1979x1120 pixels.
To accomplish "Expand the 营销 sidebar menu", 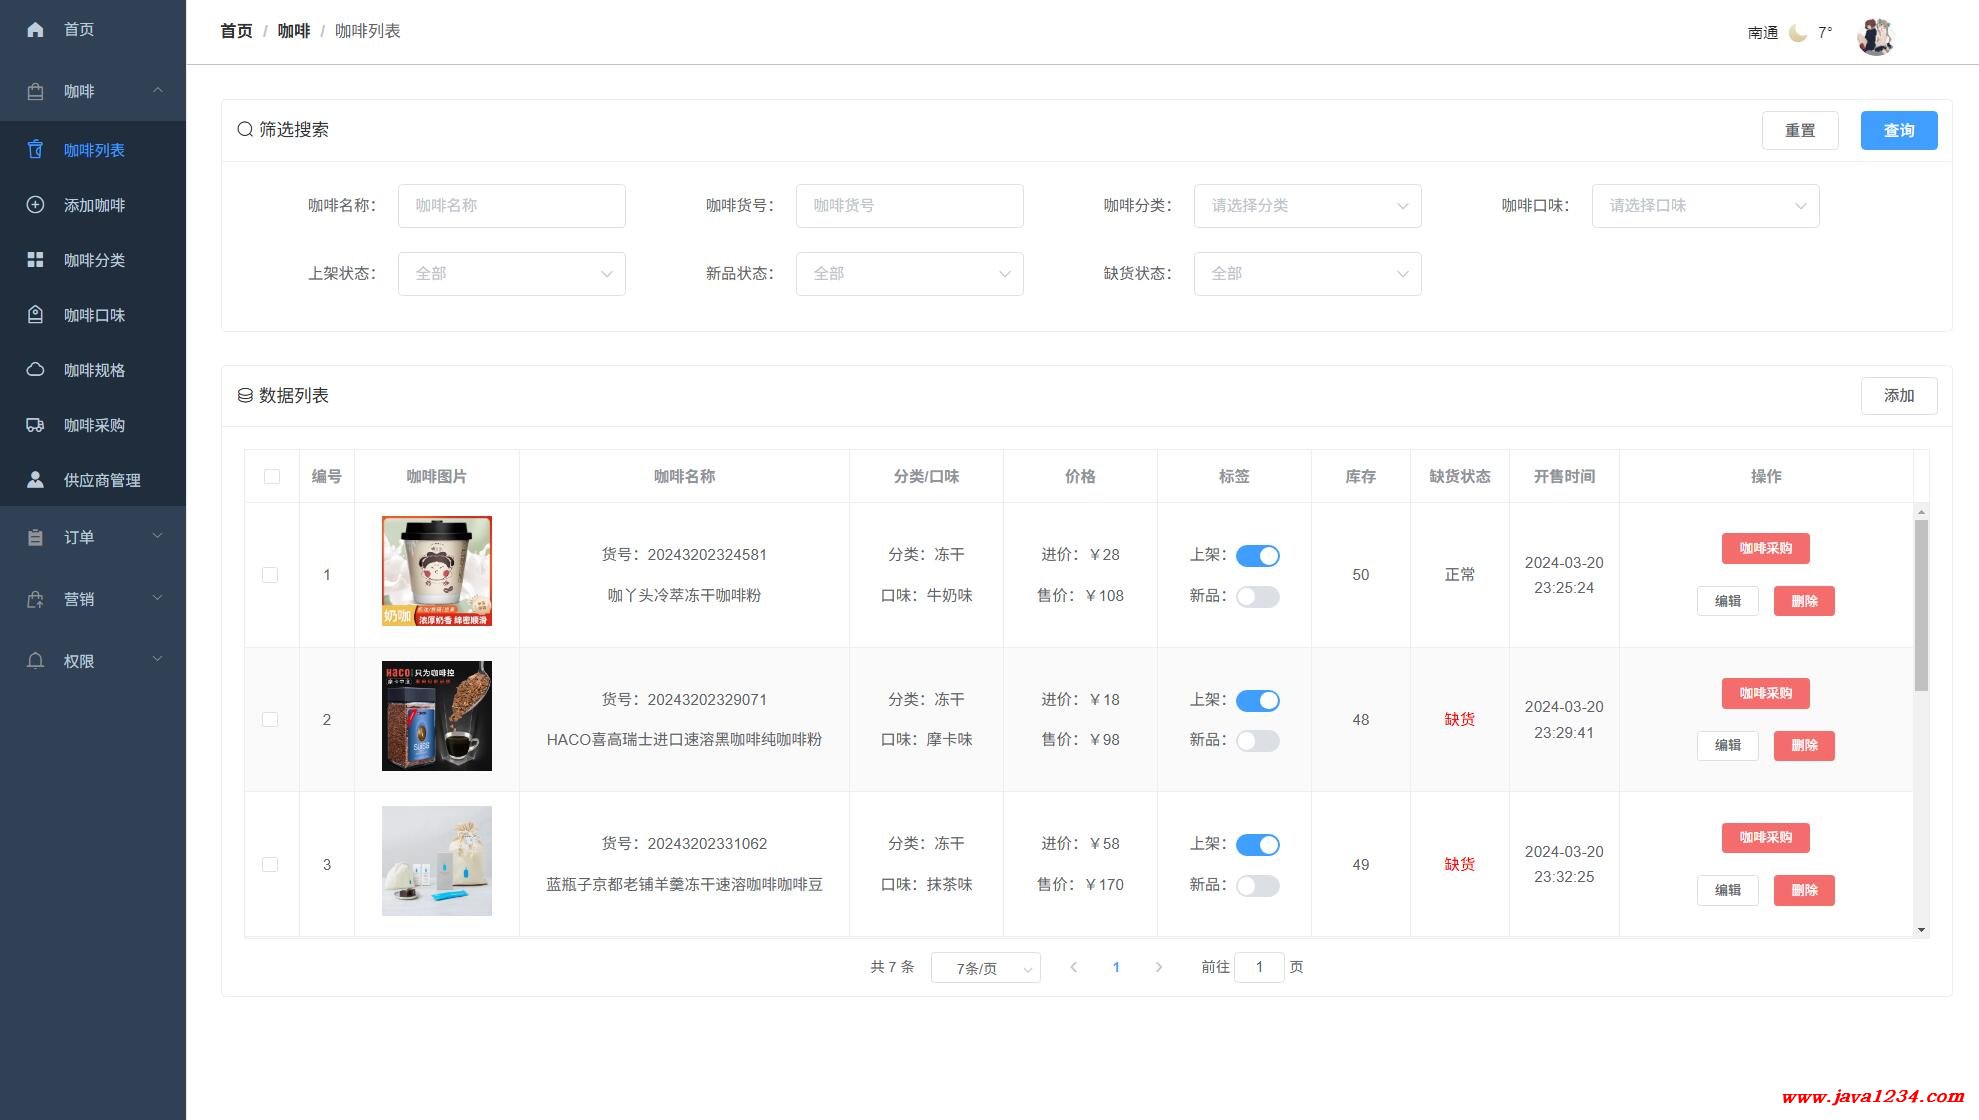I will (x=92, y=599).
